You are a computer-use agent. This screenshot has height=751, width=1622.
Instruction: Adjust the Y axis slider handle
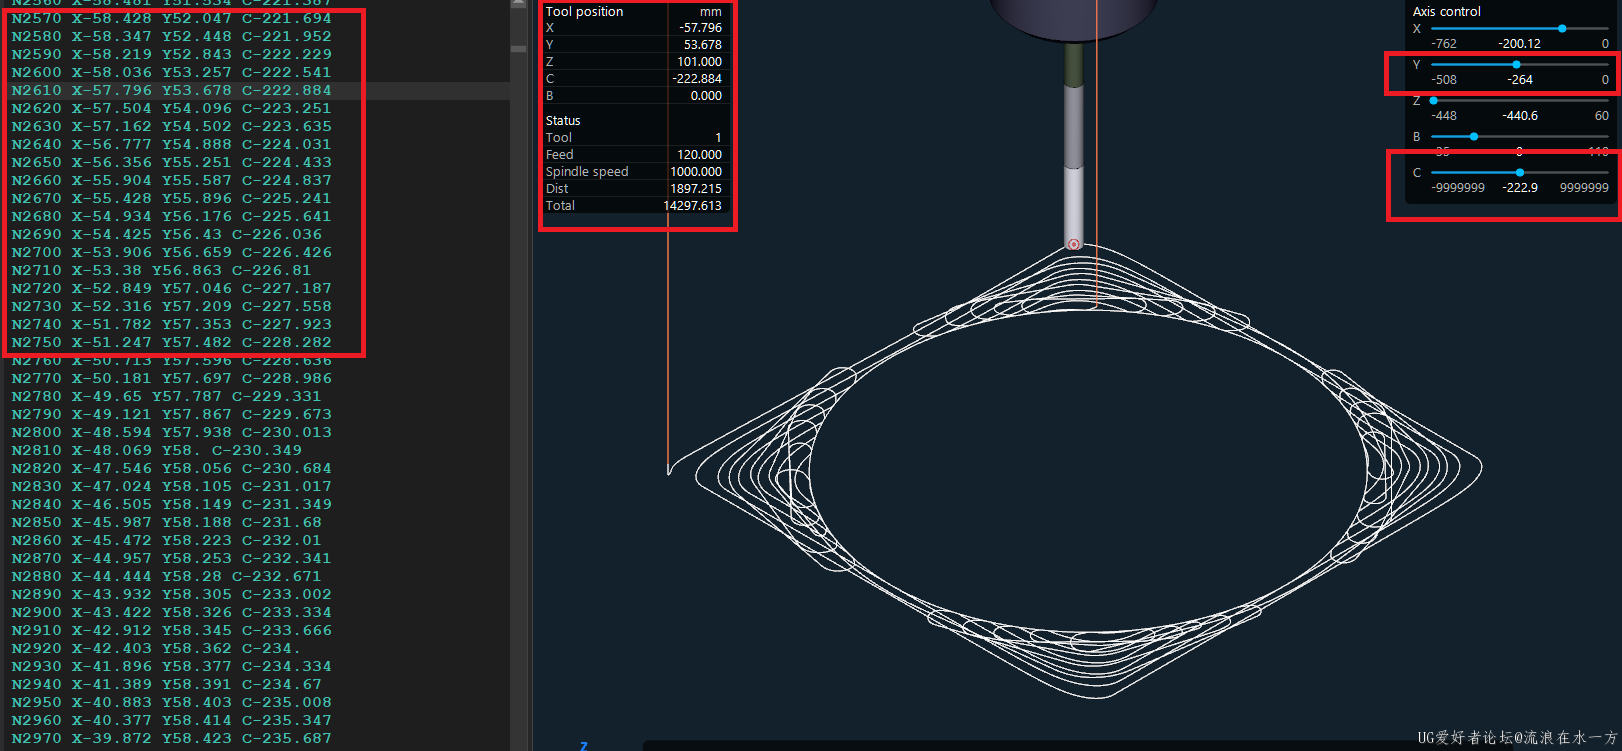(1516, 65)
